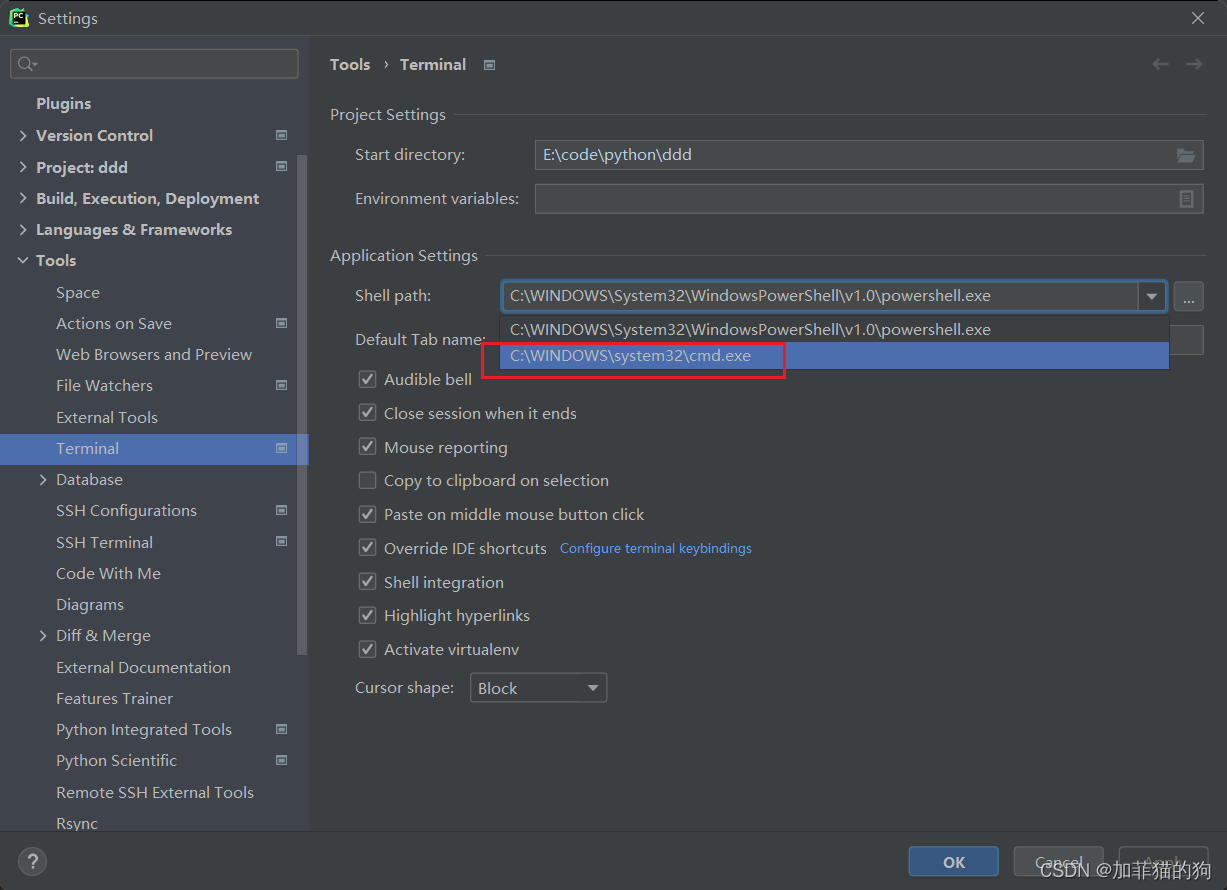1227x890 pixels.
Task: Open External Documentation settings
Action: (x=143, y=667)
